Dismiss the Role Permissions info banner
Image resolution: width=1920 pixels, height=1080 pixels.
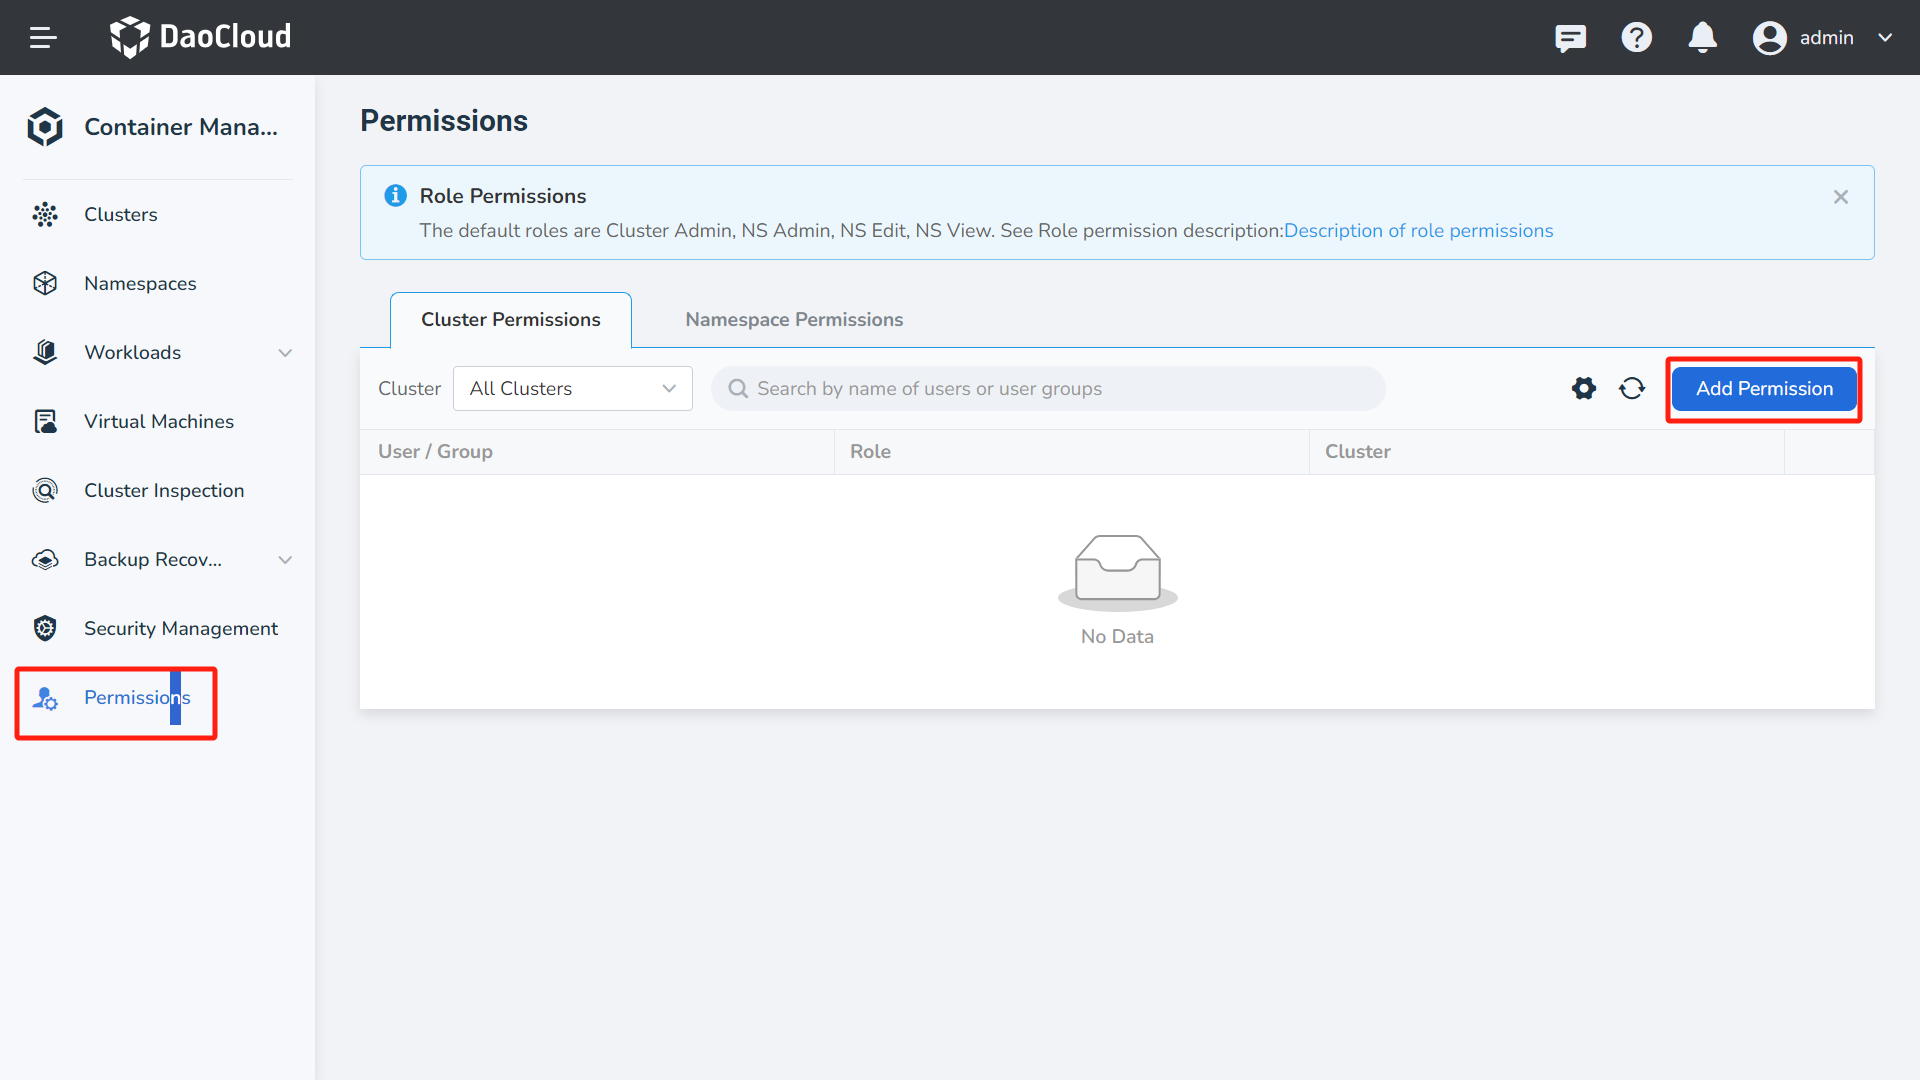click(x=1841, y=196)
